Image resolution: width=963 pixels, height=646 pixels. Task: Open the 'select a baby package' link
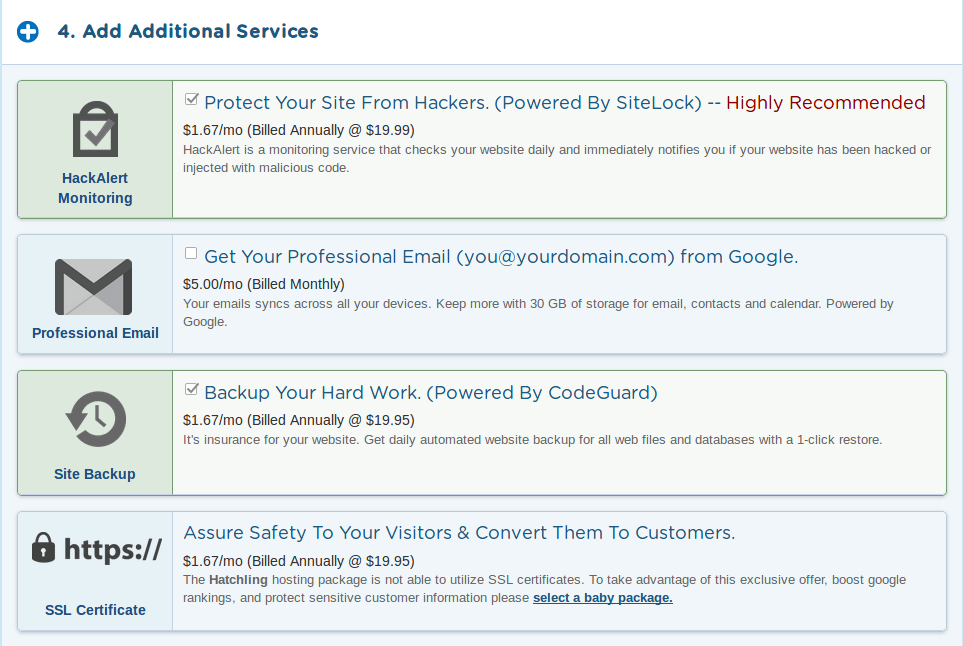(602, 598)
